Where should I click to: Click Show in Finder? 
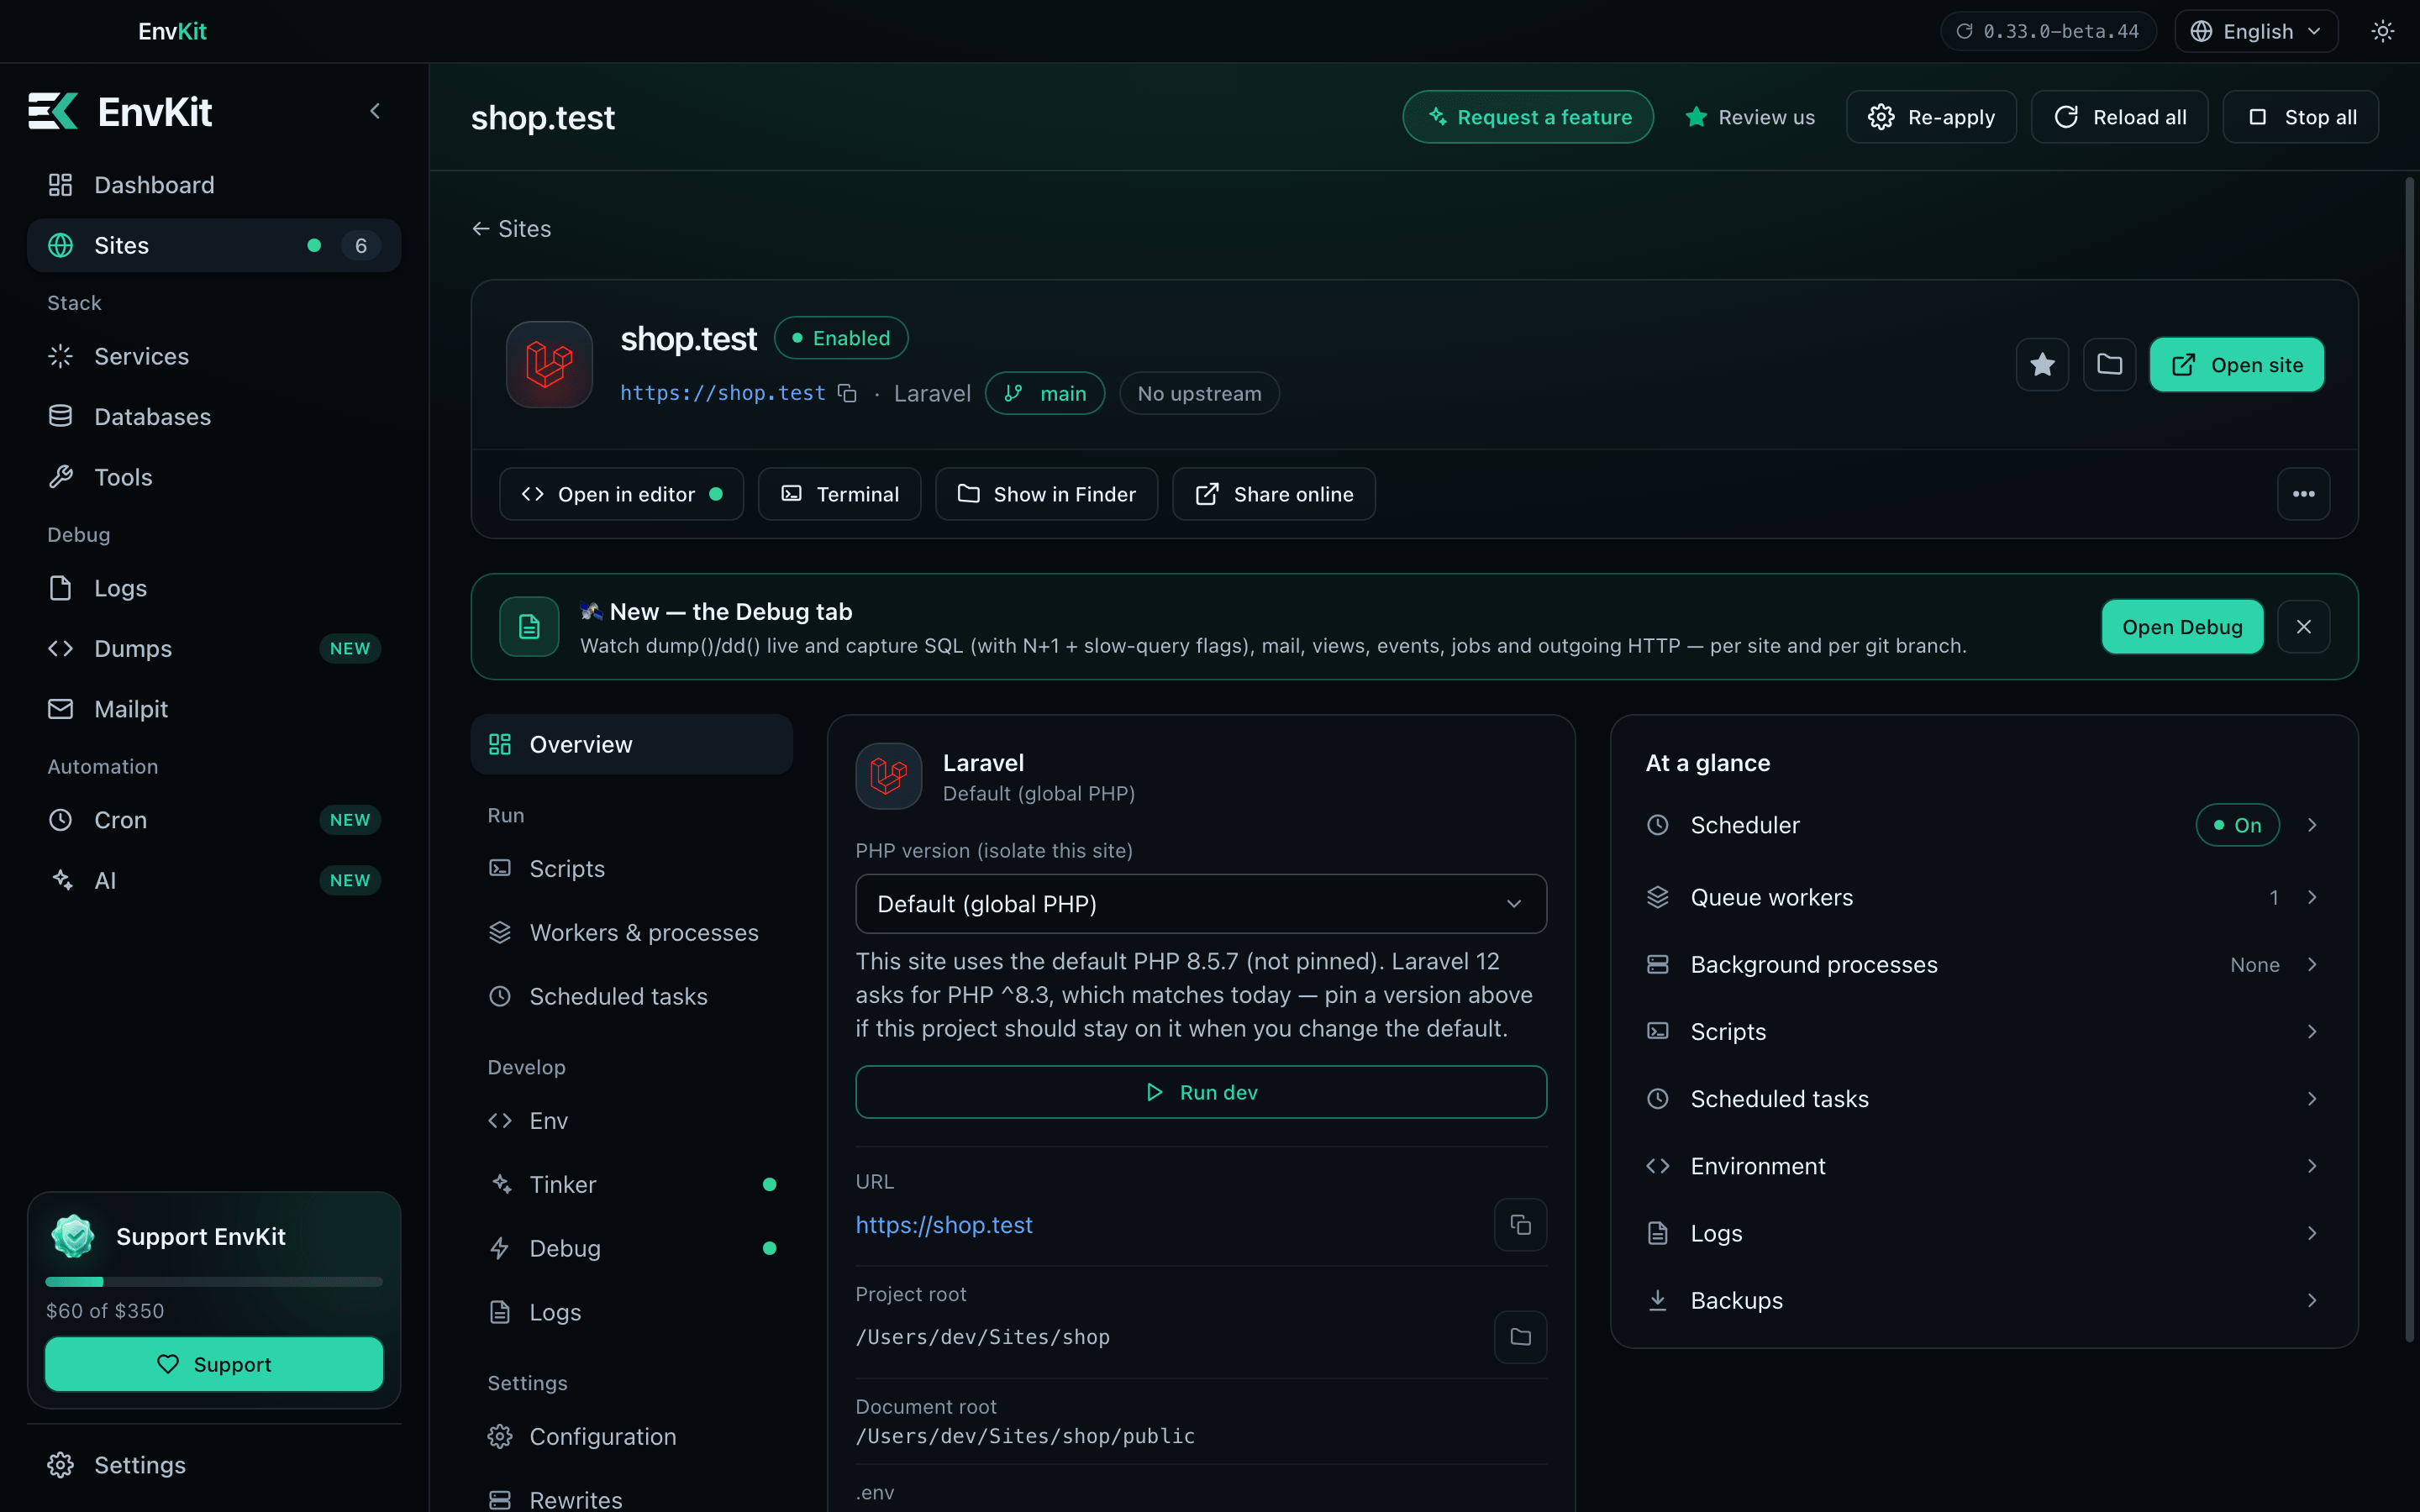point(1046,494)
